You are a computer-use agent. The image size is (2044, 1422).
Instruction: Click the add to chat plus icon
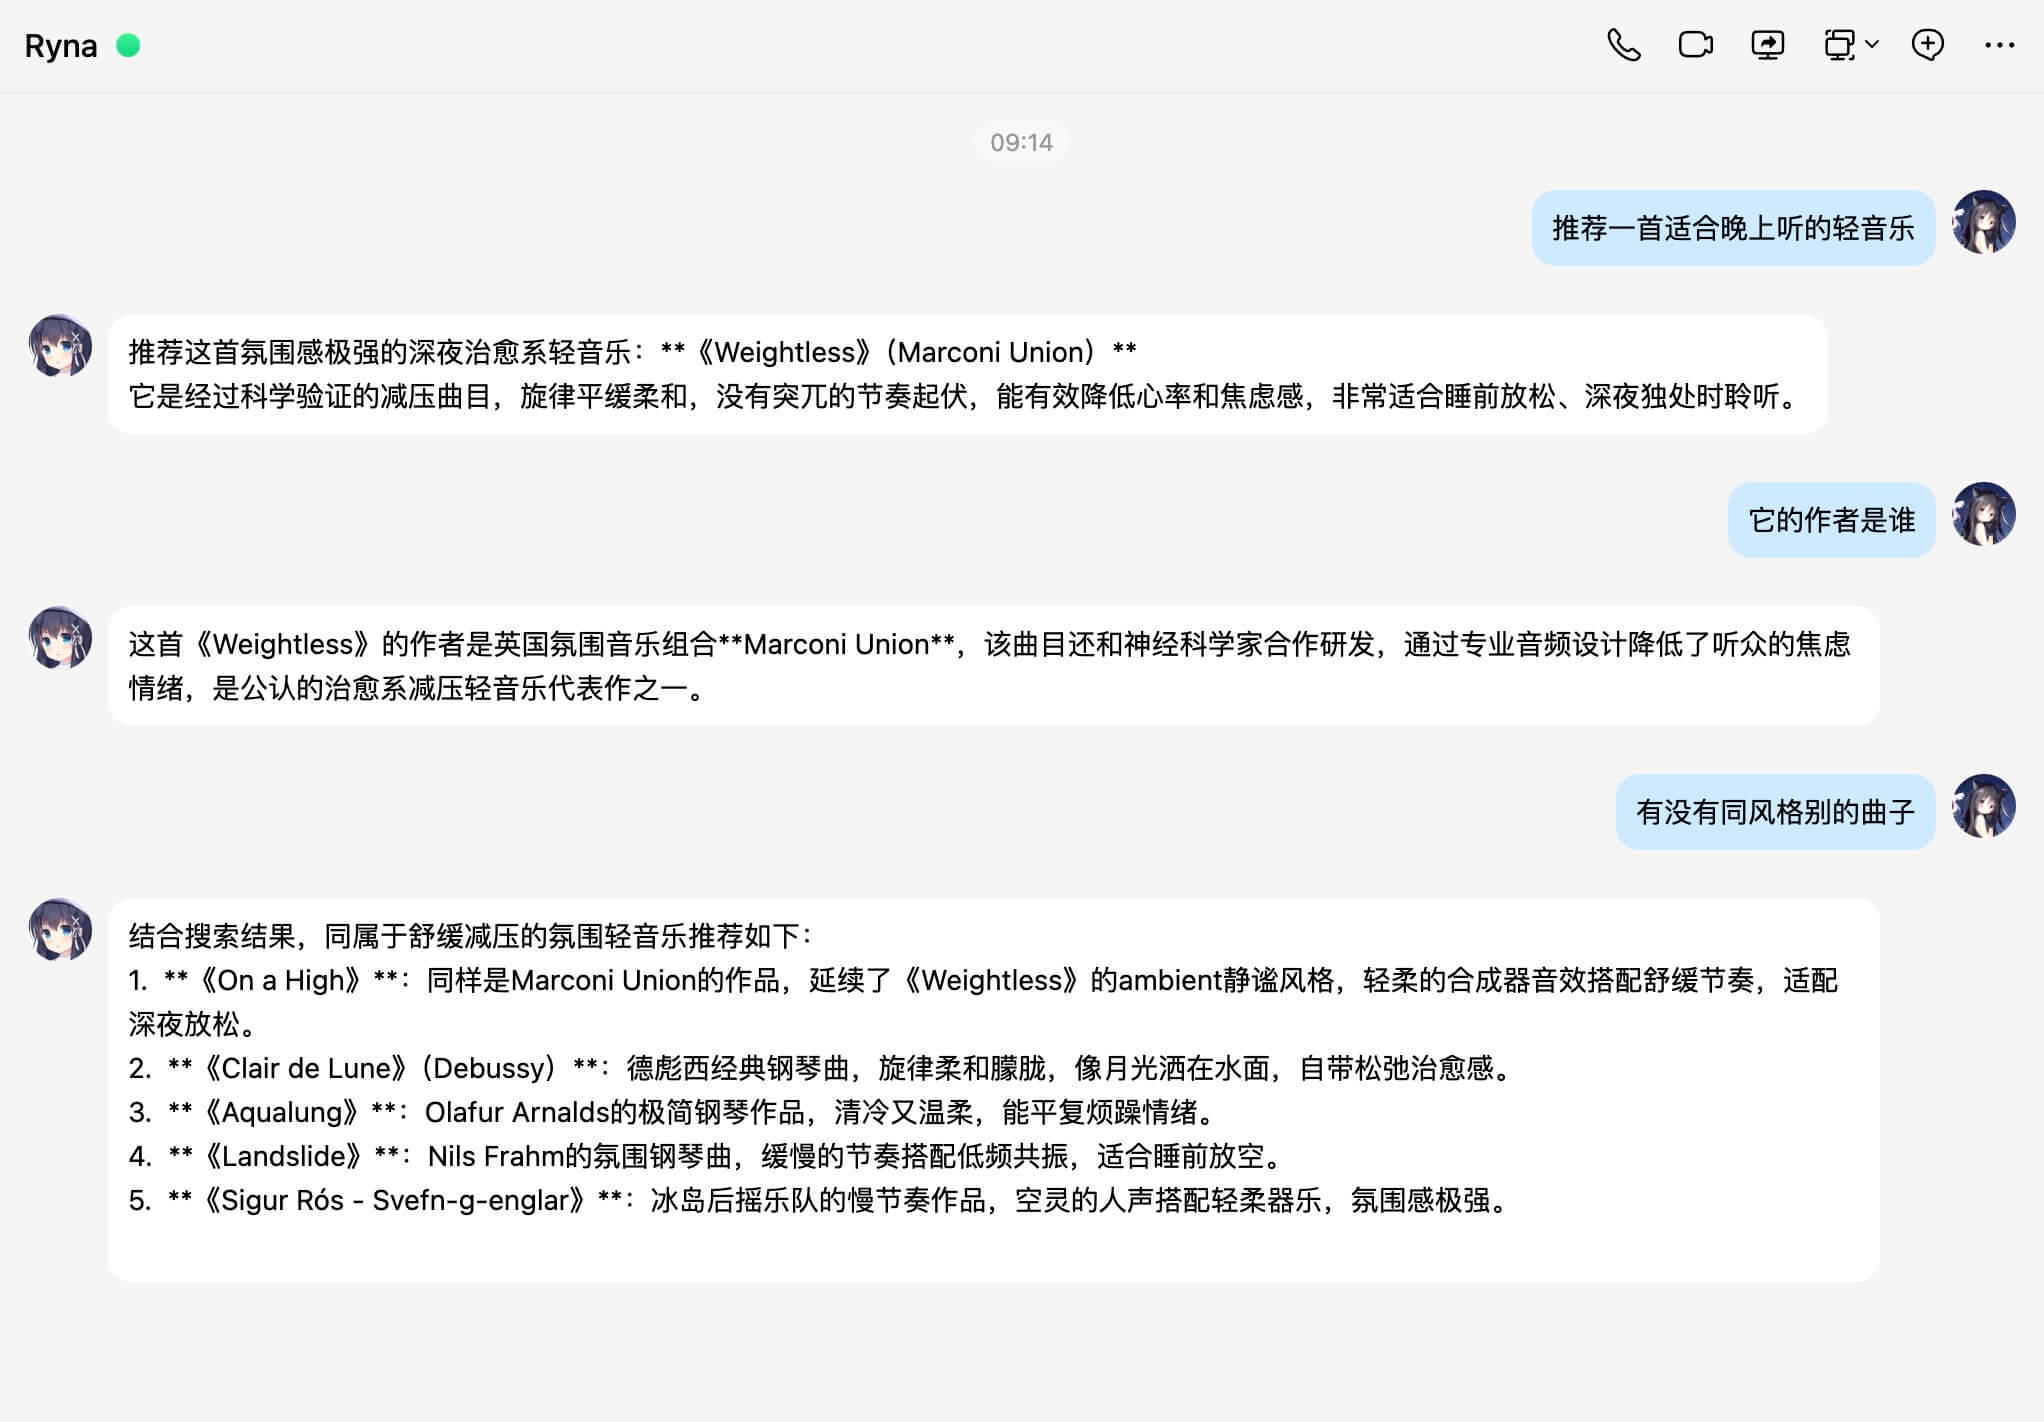(1927, 45)
